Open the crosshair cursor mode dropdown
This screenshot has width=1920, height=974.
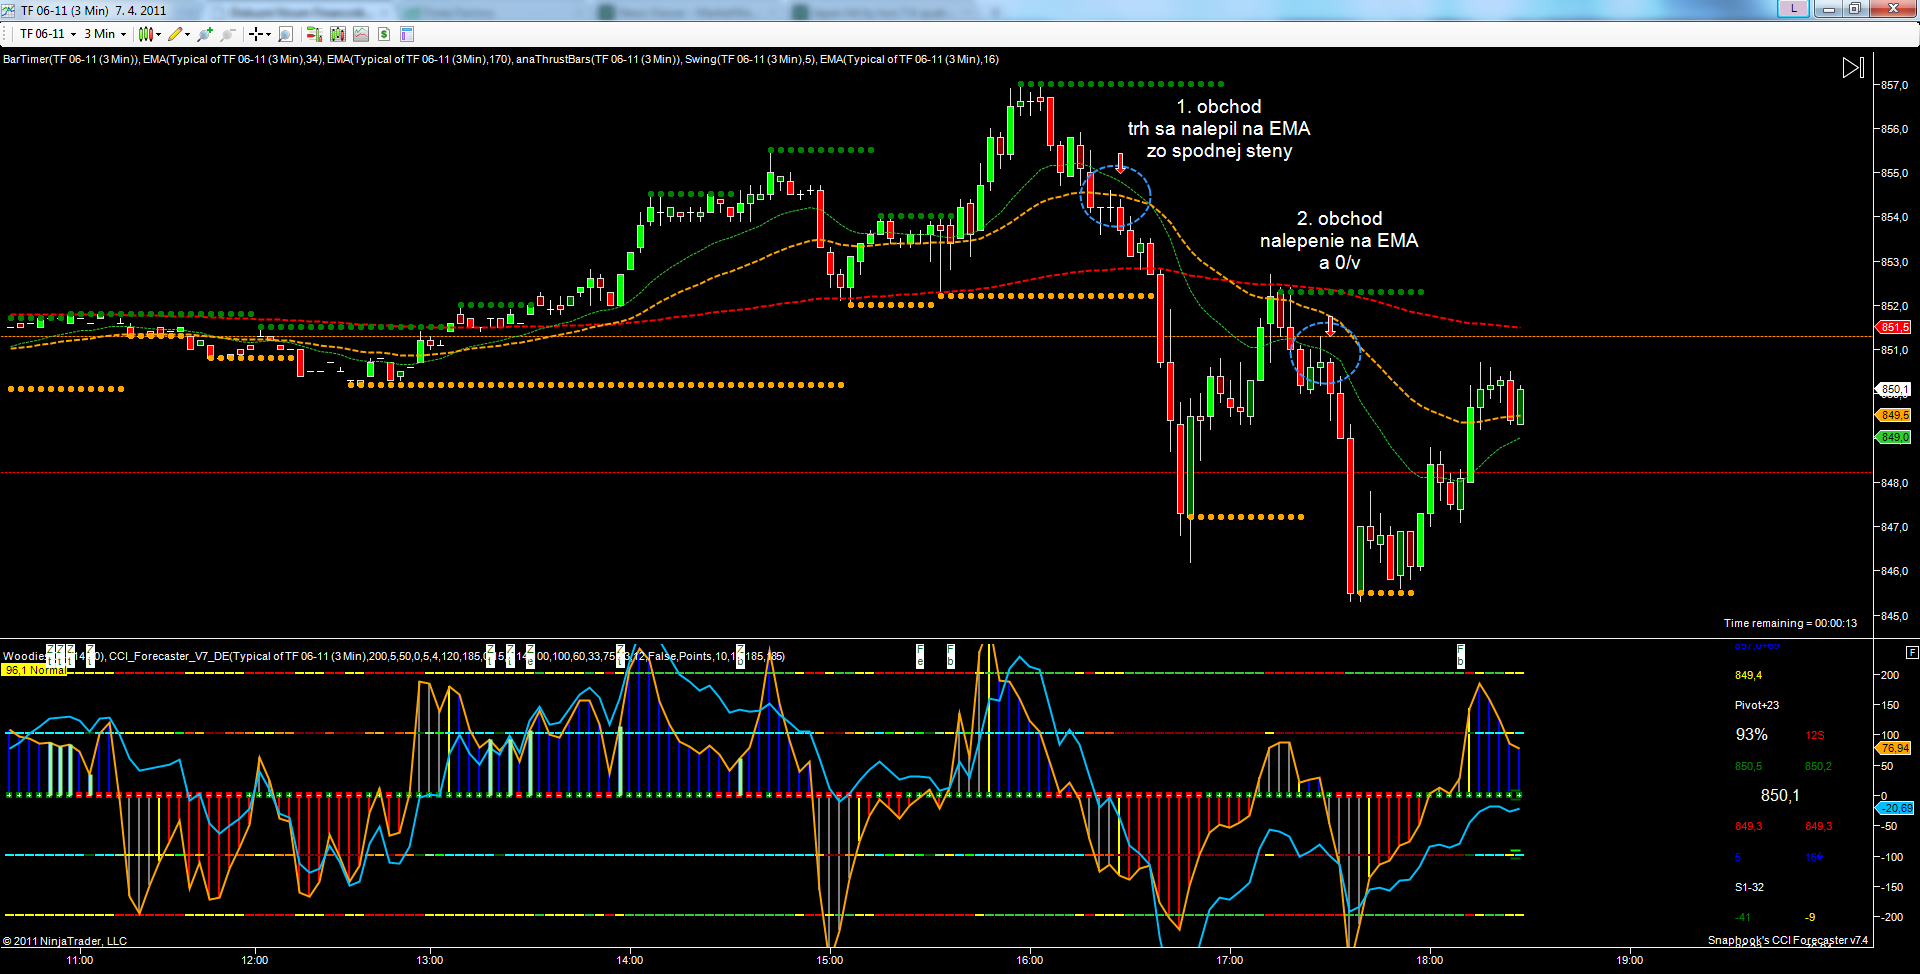268,34
